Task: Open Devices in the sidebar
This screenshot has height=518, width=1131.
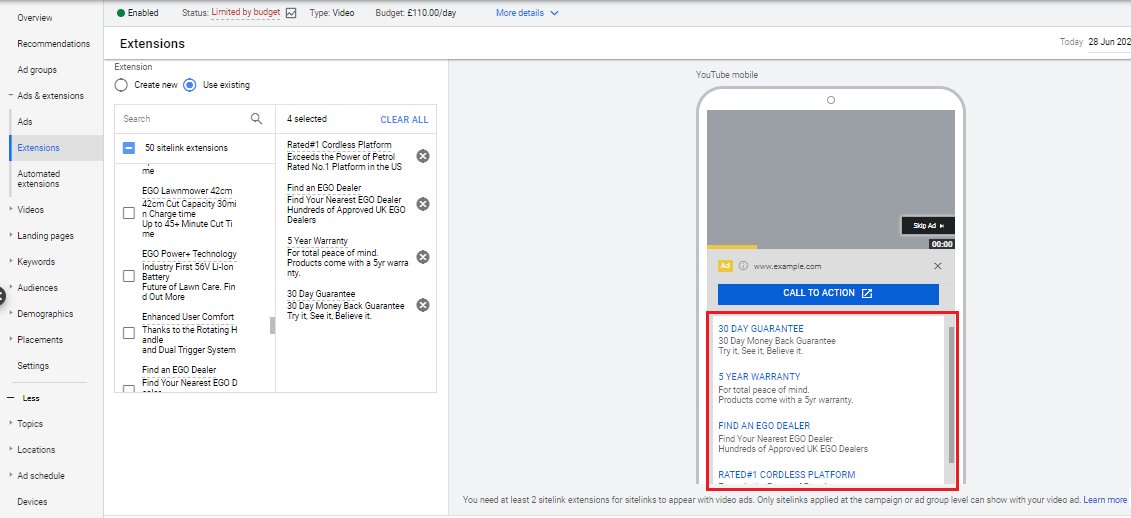Action: pos(32,501)
